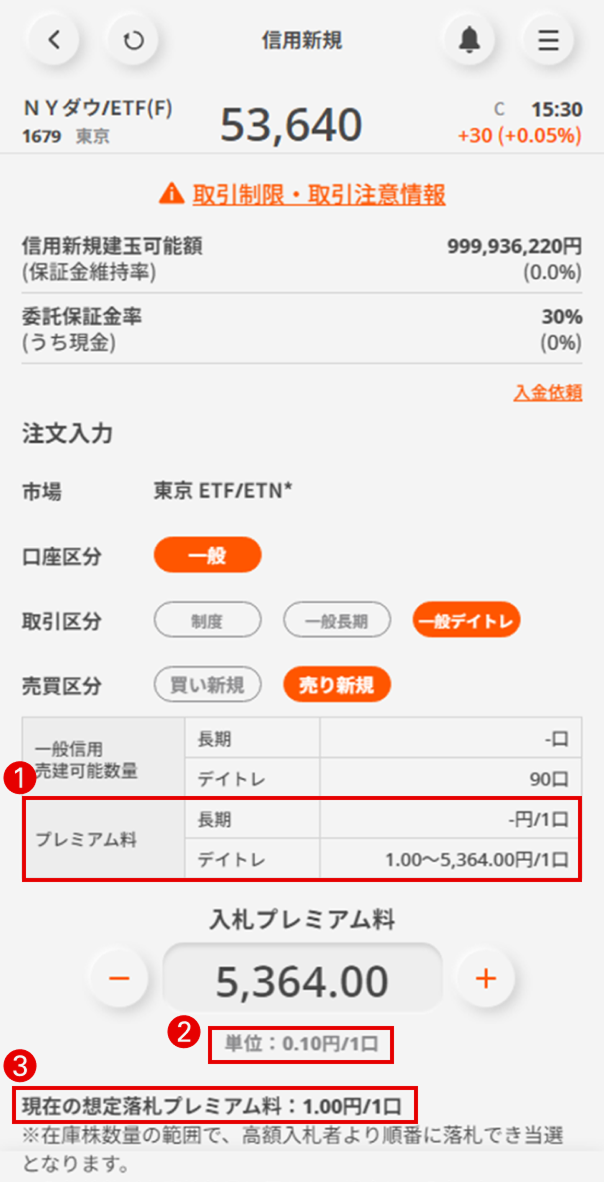The image size is (604, 1182).
Task: Select 一般 account type
Action: pyautogui.click(x=207, y=555)
